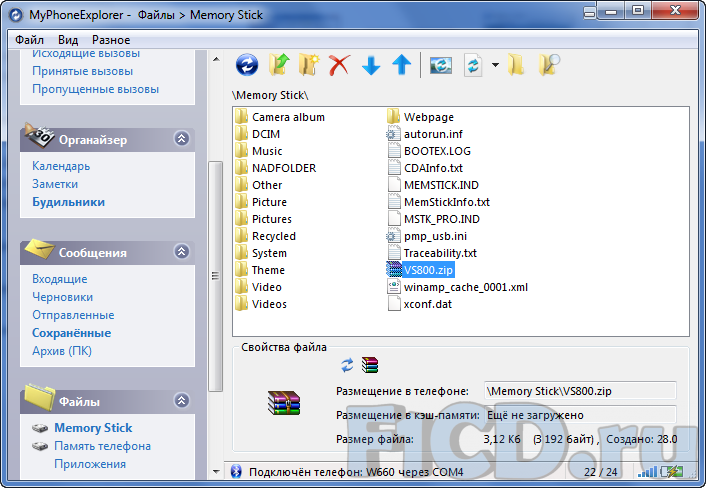Click the small refresh icon in file properties
Viewport: 706px width, 488px height.
click(x=347, y=365)
